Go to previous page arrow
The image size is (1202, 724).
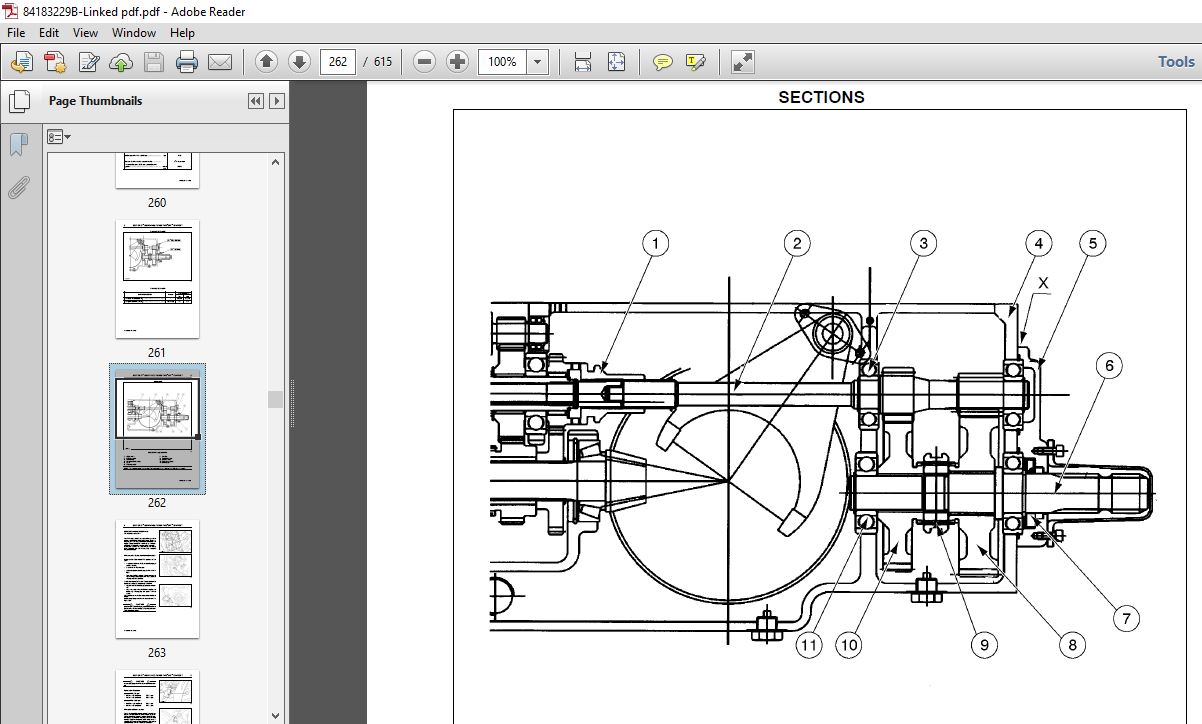point(266,62)
